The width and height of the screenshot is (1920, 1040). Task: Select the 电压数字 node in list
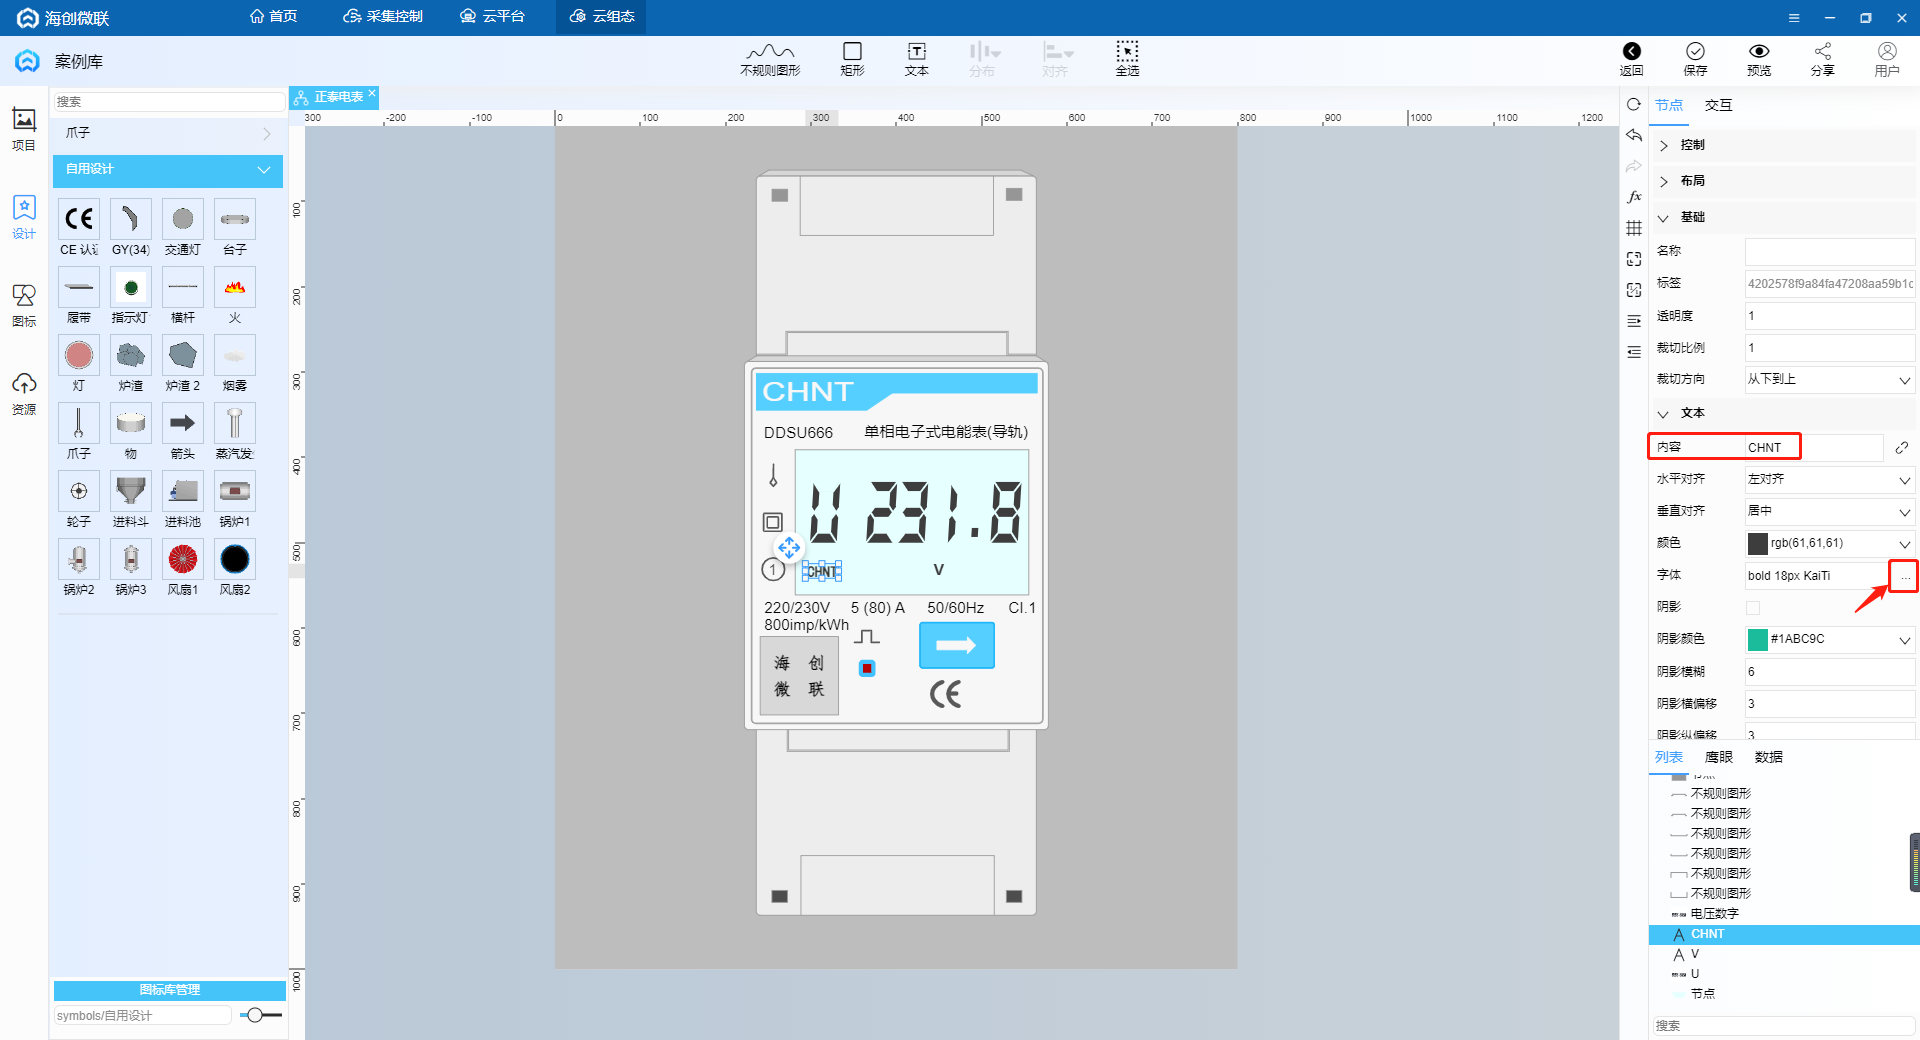click(1714, 914)
